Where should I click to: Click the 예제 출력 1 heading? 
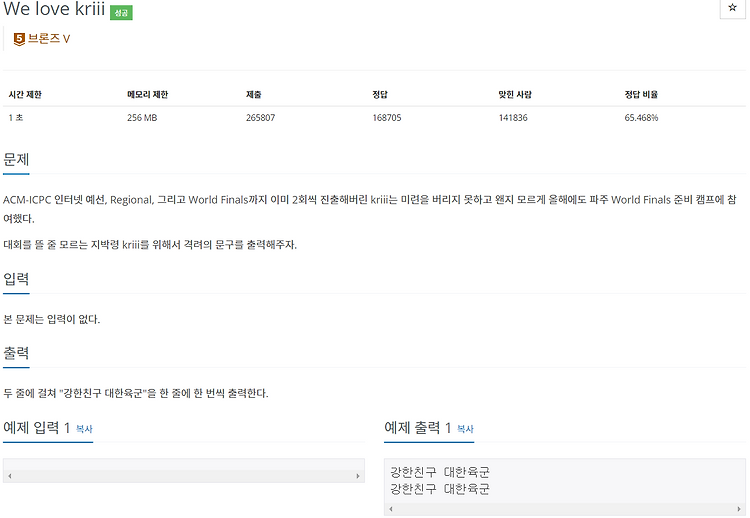418,428
